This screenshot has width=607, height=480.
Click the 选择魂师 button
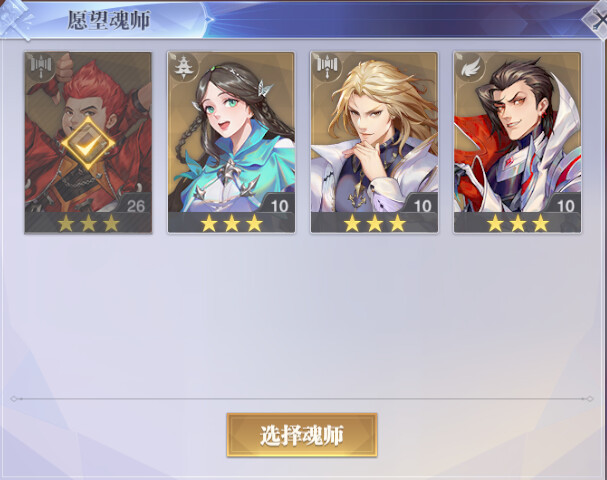[302, 435]
